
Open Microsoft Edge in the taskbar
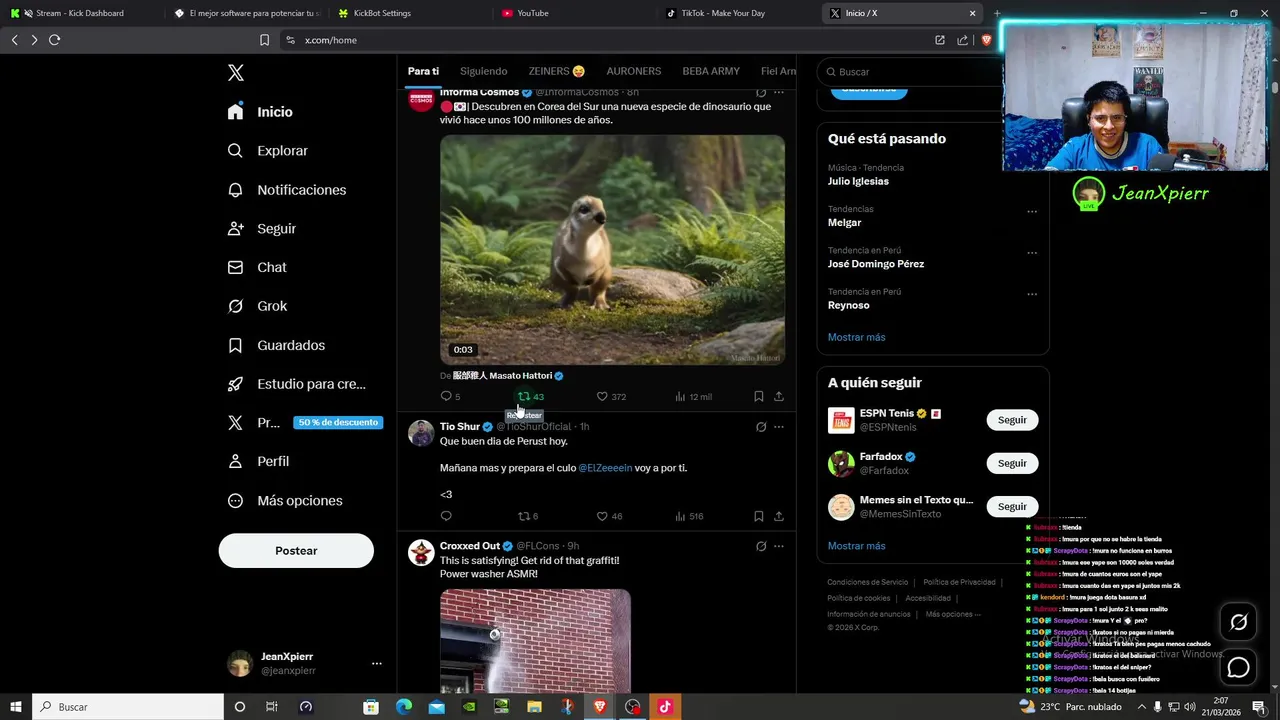404,707
